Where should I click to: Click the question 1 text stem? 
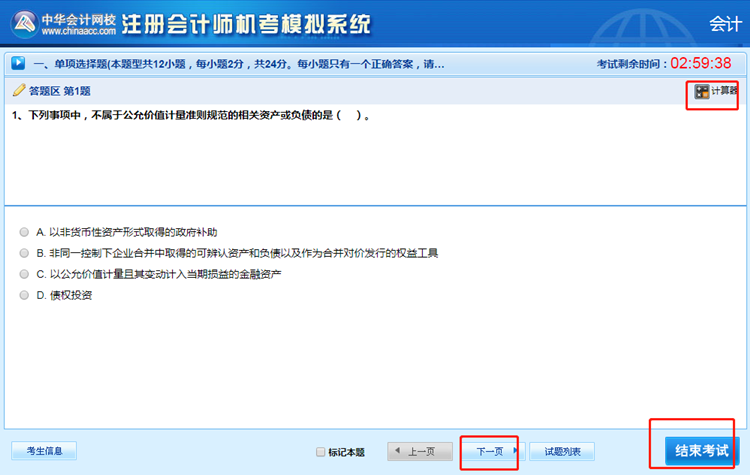pos(192,115)
